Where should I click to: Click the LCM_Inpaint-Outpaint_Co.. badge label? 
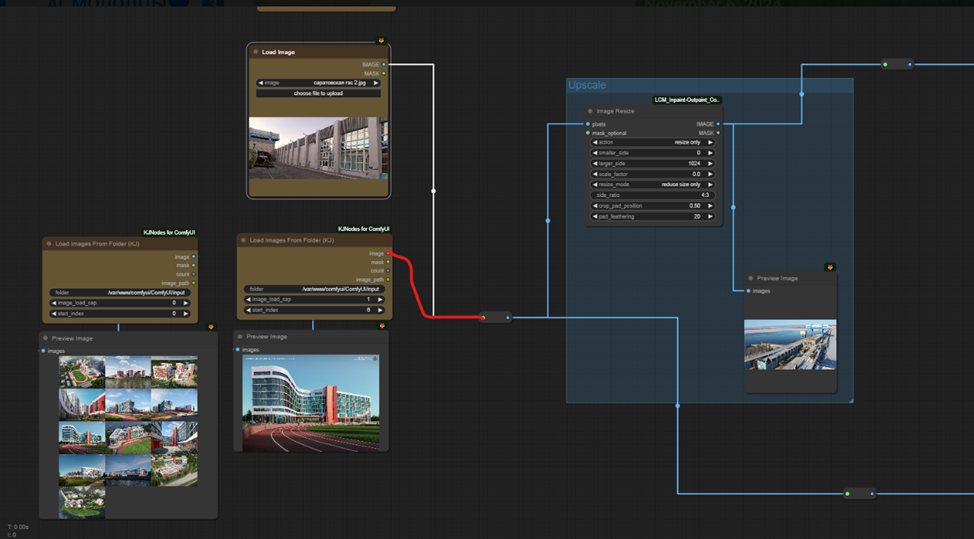click(x=688, y=99)
